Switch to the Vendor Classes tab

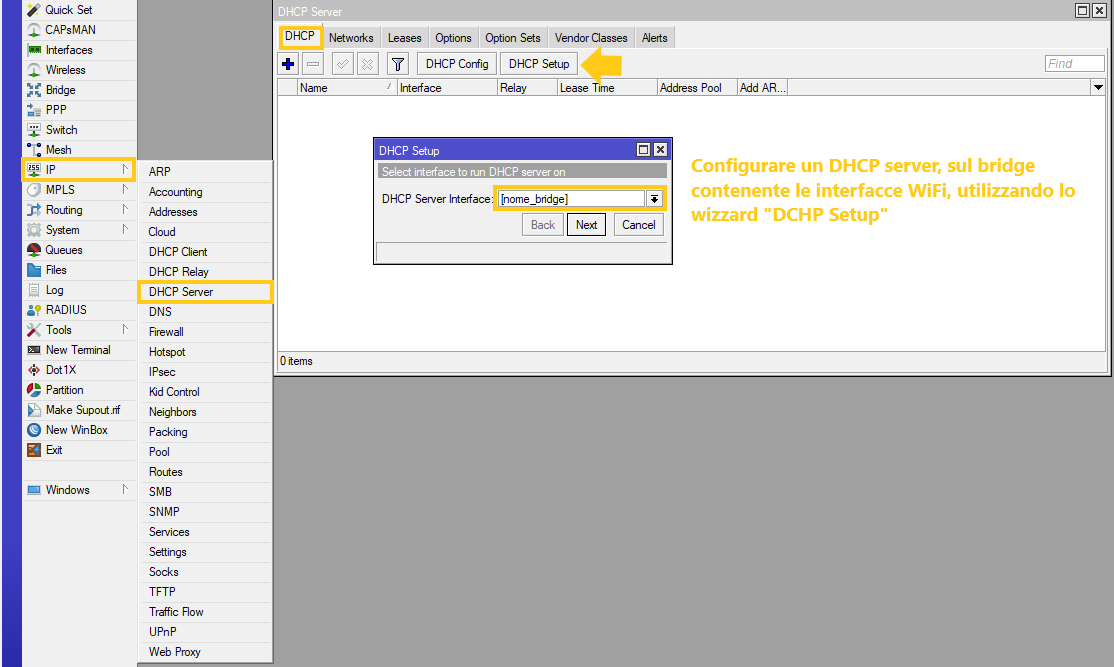point(591,38)
